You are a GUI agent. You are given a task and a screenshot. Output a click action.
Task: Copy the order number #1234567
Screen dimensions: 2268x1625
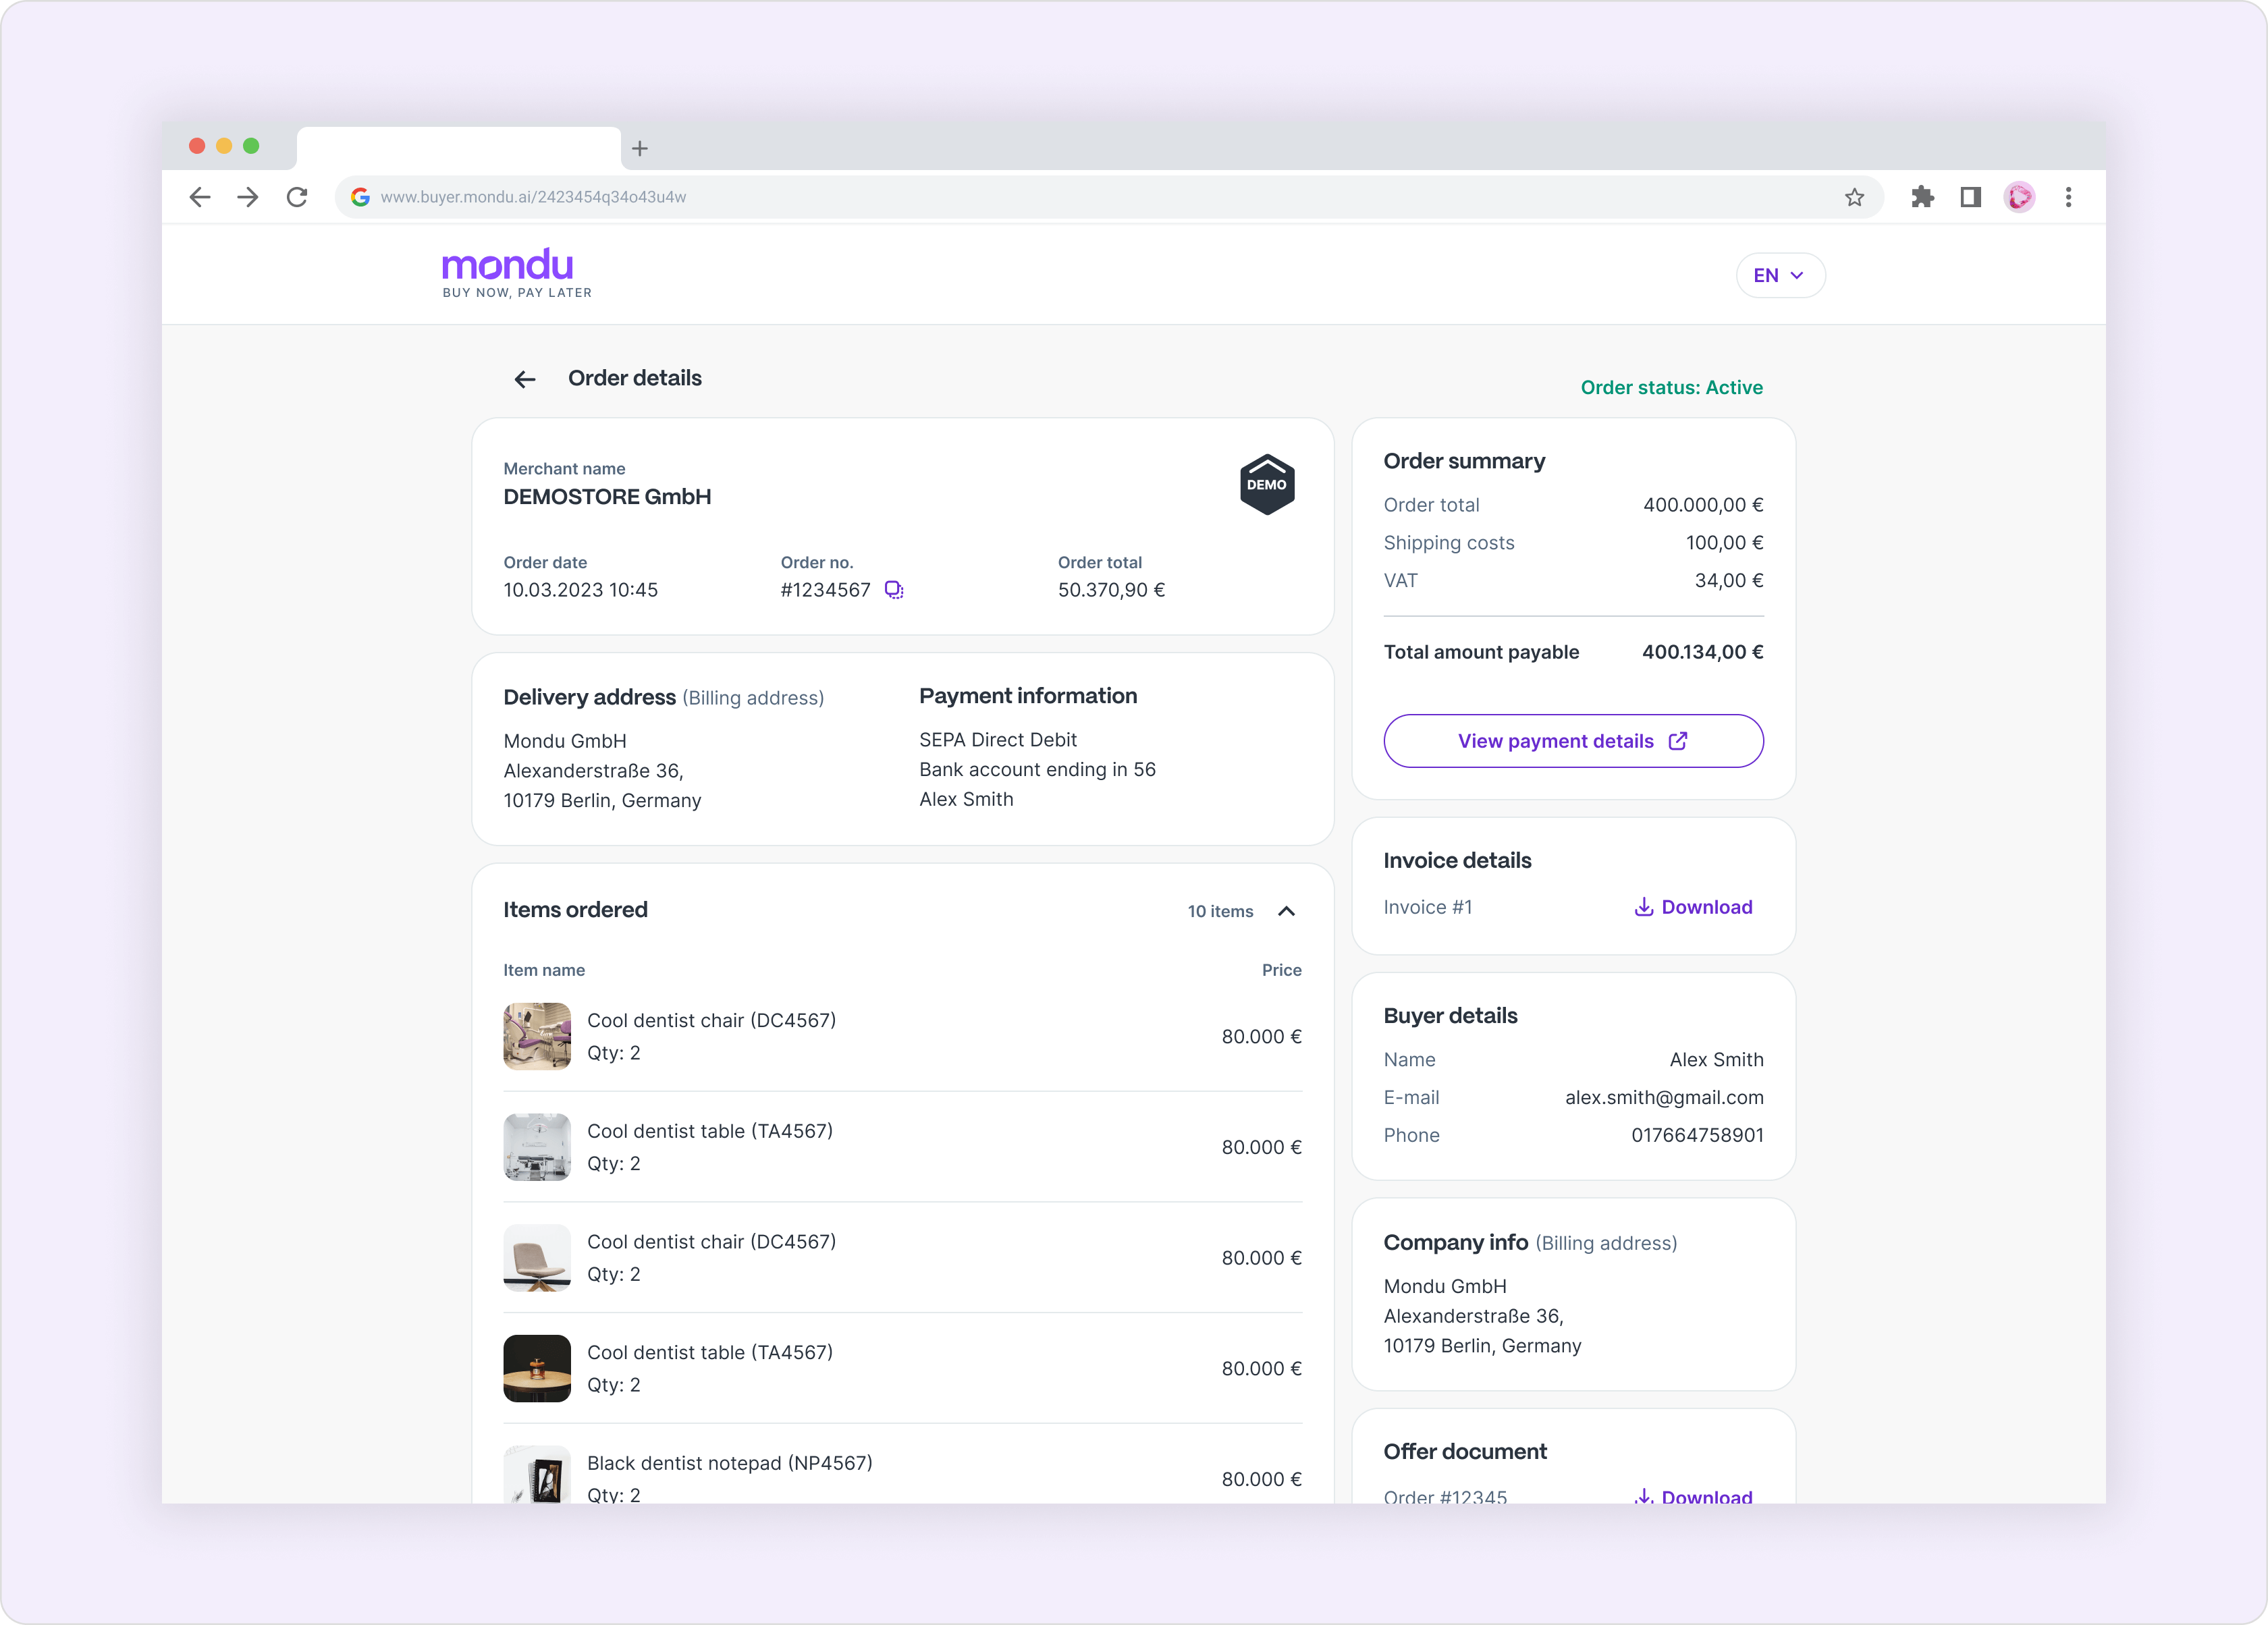[894, 590]
